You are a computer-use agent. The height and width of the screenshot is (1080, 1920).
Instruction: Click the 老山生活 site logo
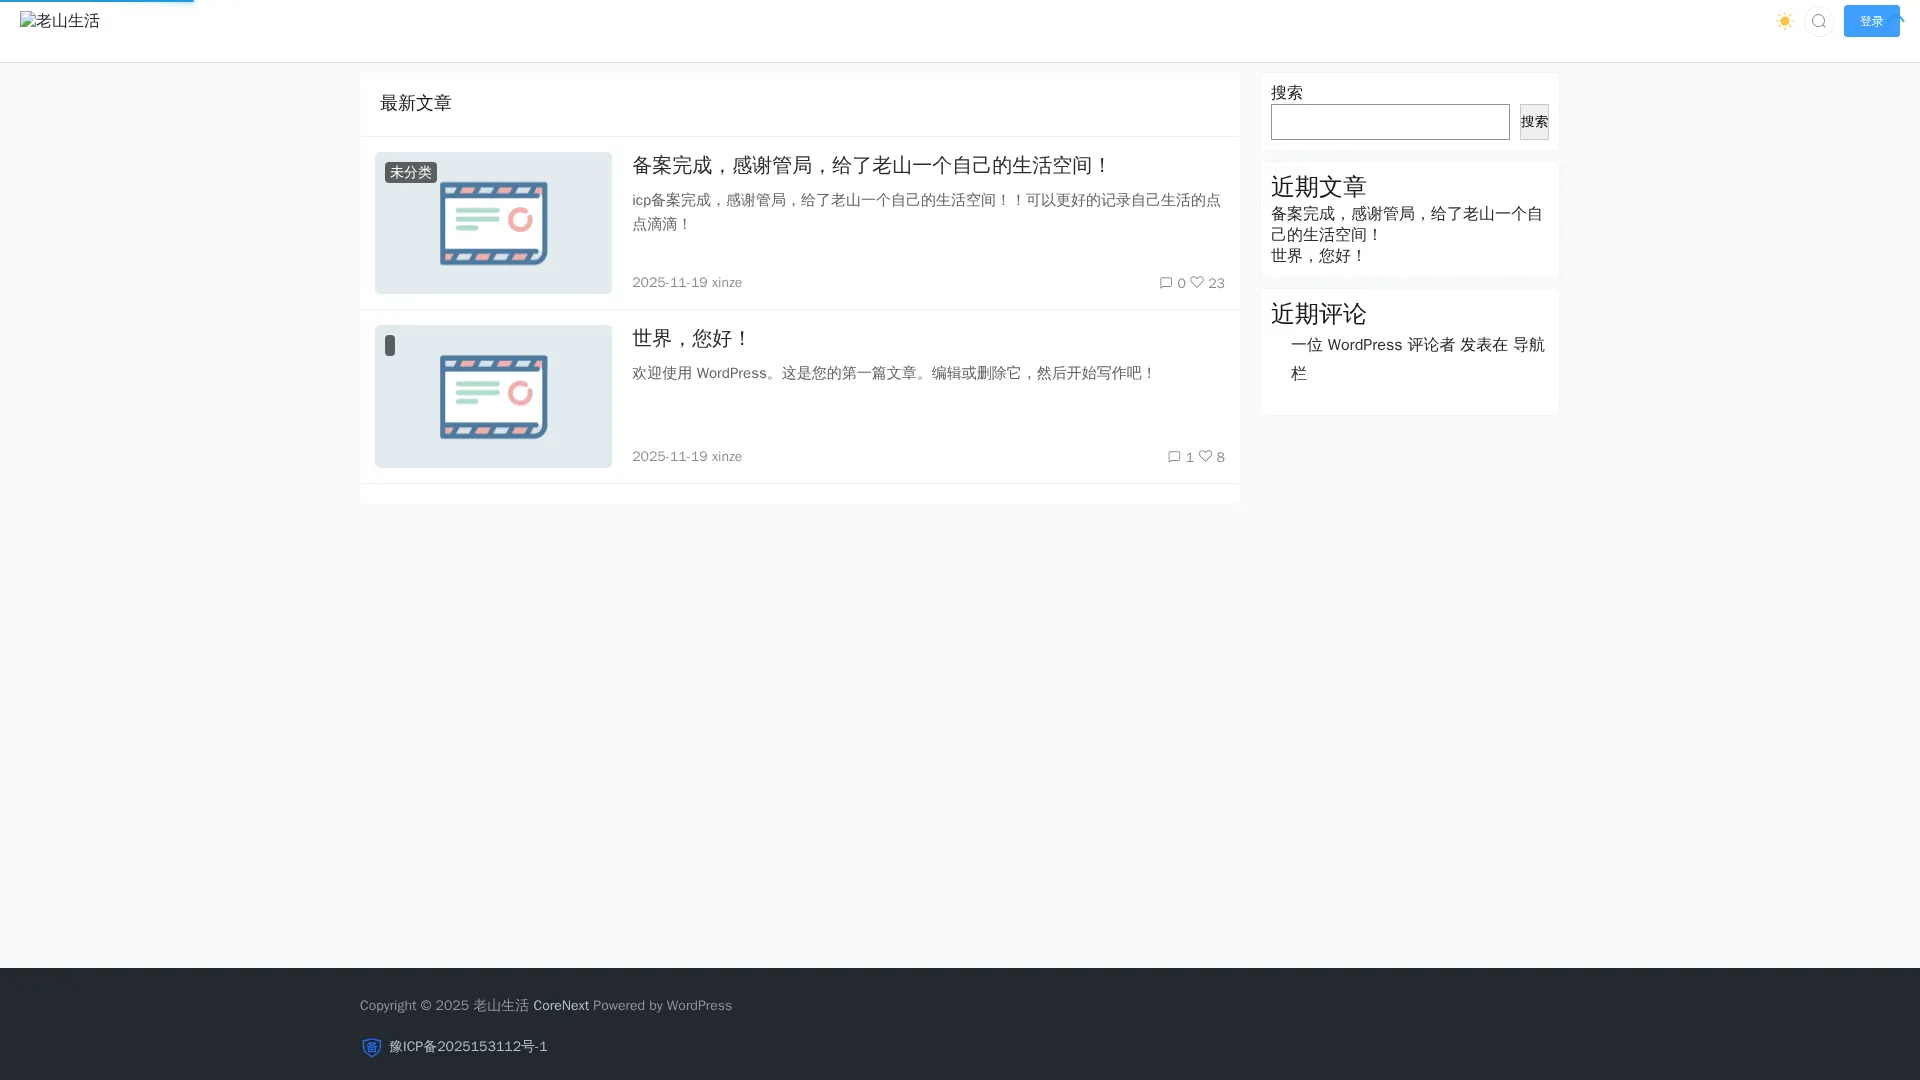[x=60, y=21]
